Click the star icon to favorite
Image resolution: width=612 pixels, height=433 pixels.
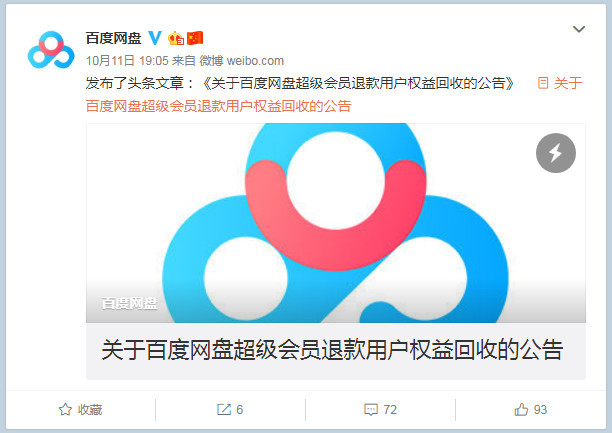(x=65, y=409)
